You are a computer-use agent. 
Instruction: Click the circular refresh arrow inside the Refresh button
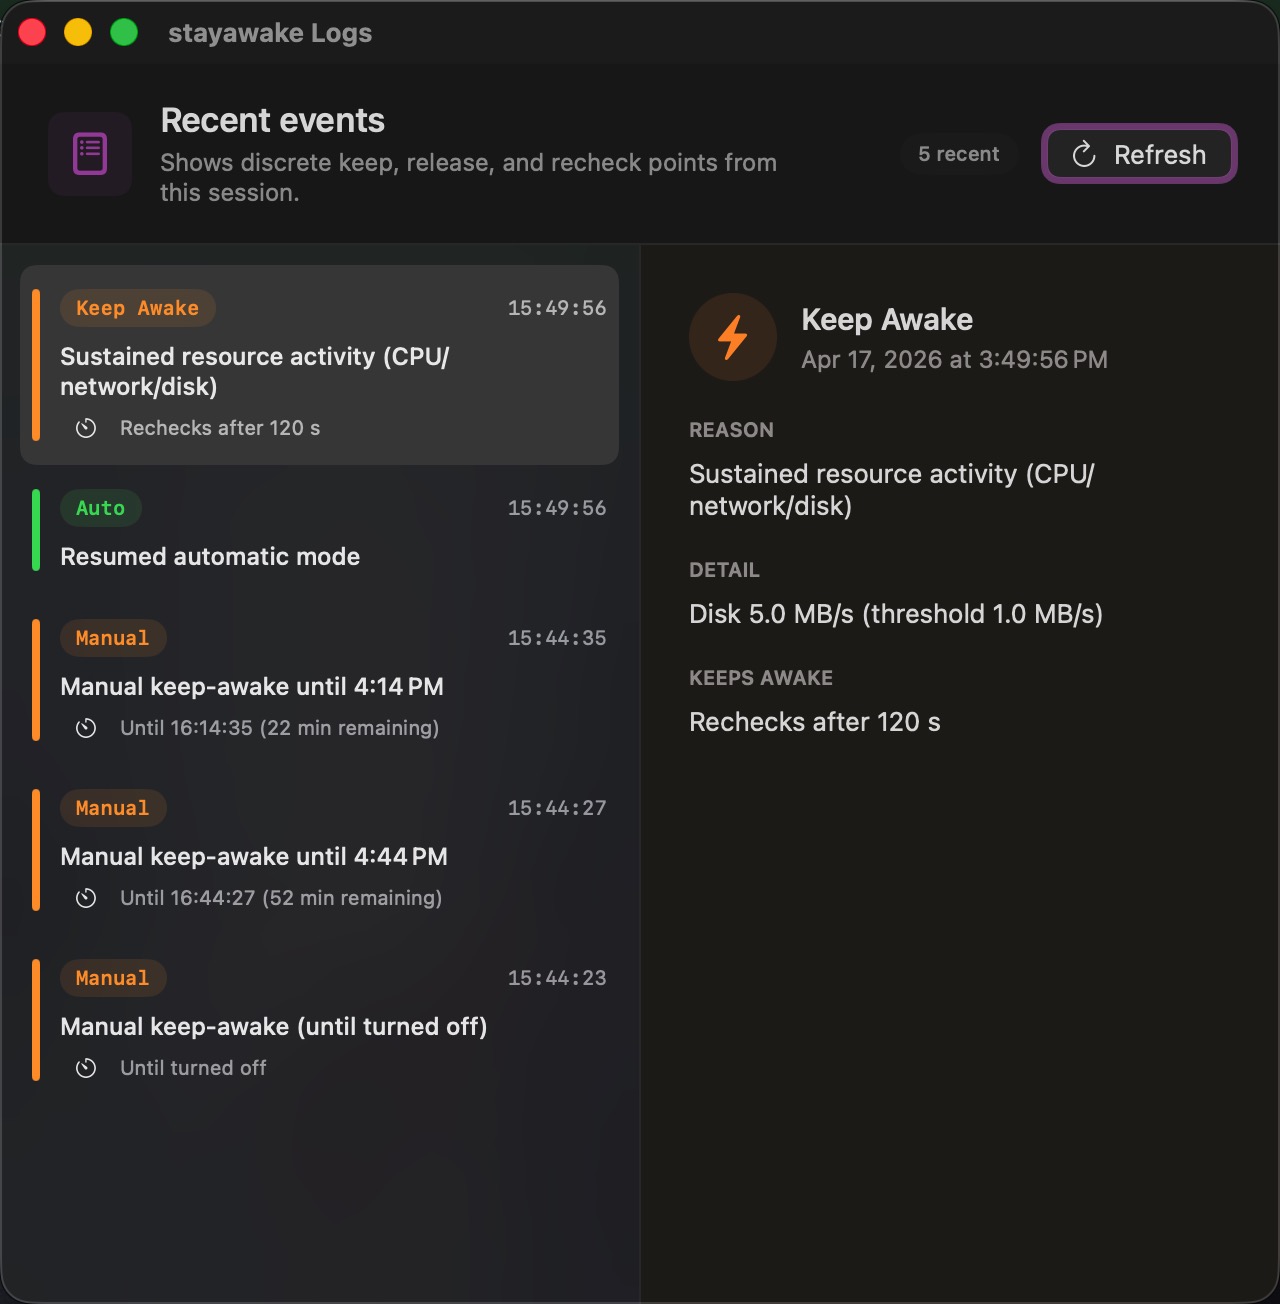pos(1084,154)
